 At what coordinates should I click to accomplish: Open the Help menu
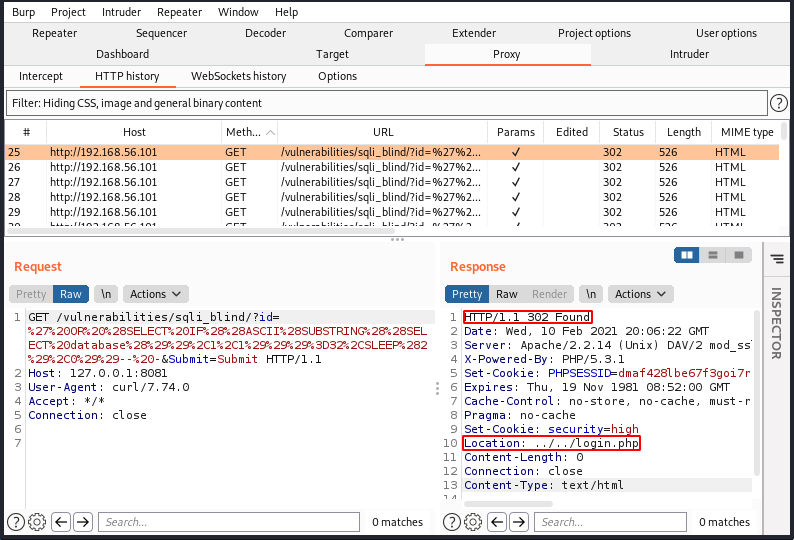click(287, 12)
